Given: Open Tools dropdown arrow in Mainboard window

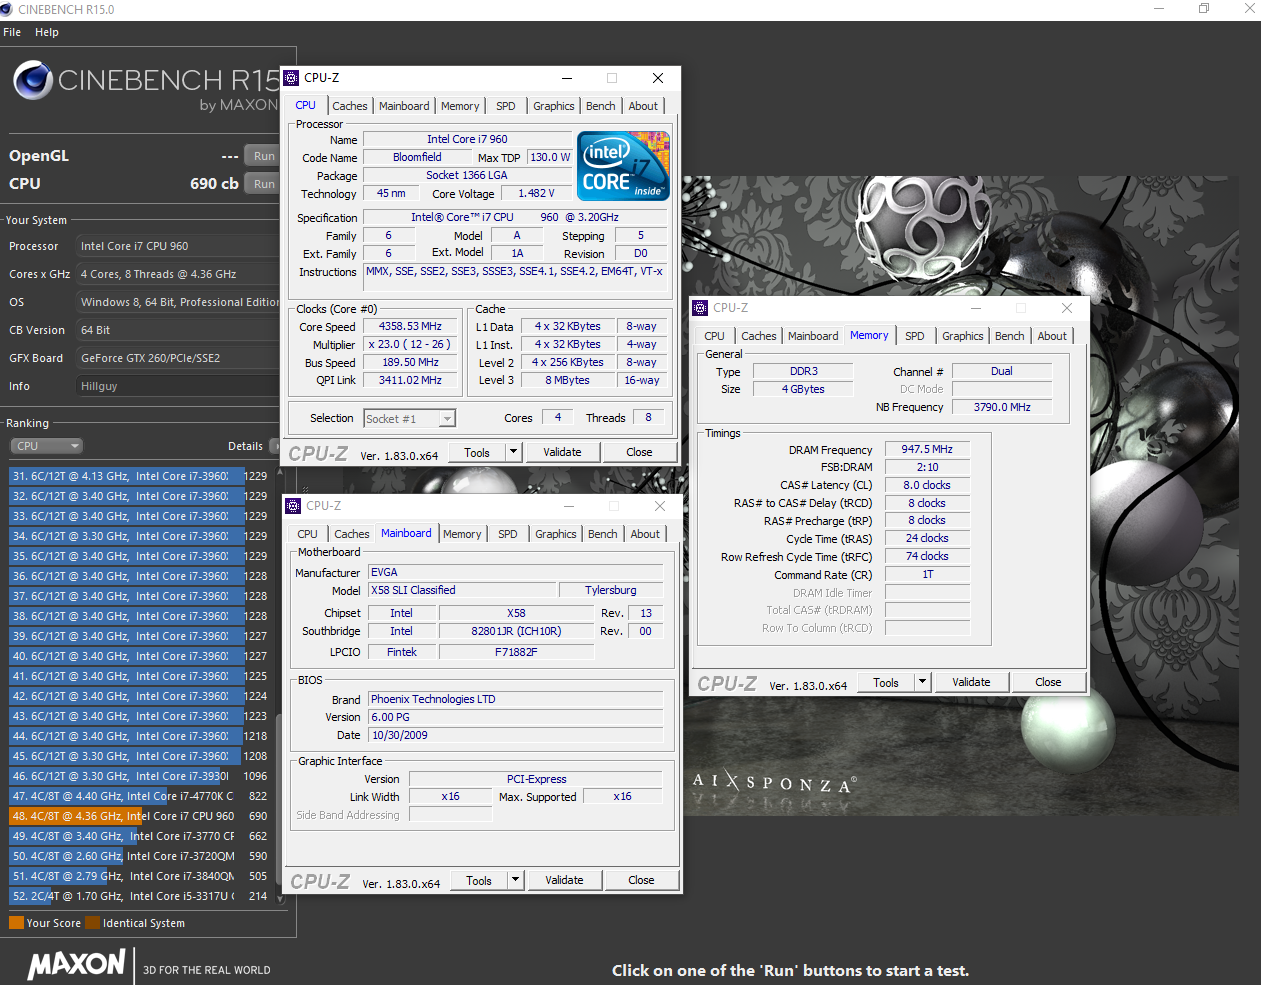Looking at the screenshot, I should pos(515,880).
